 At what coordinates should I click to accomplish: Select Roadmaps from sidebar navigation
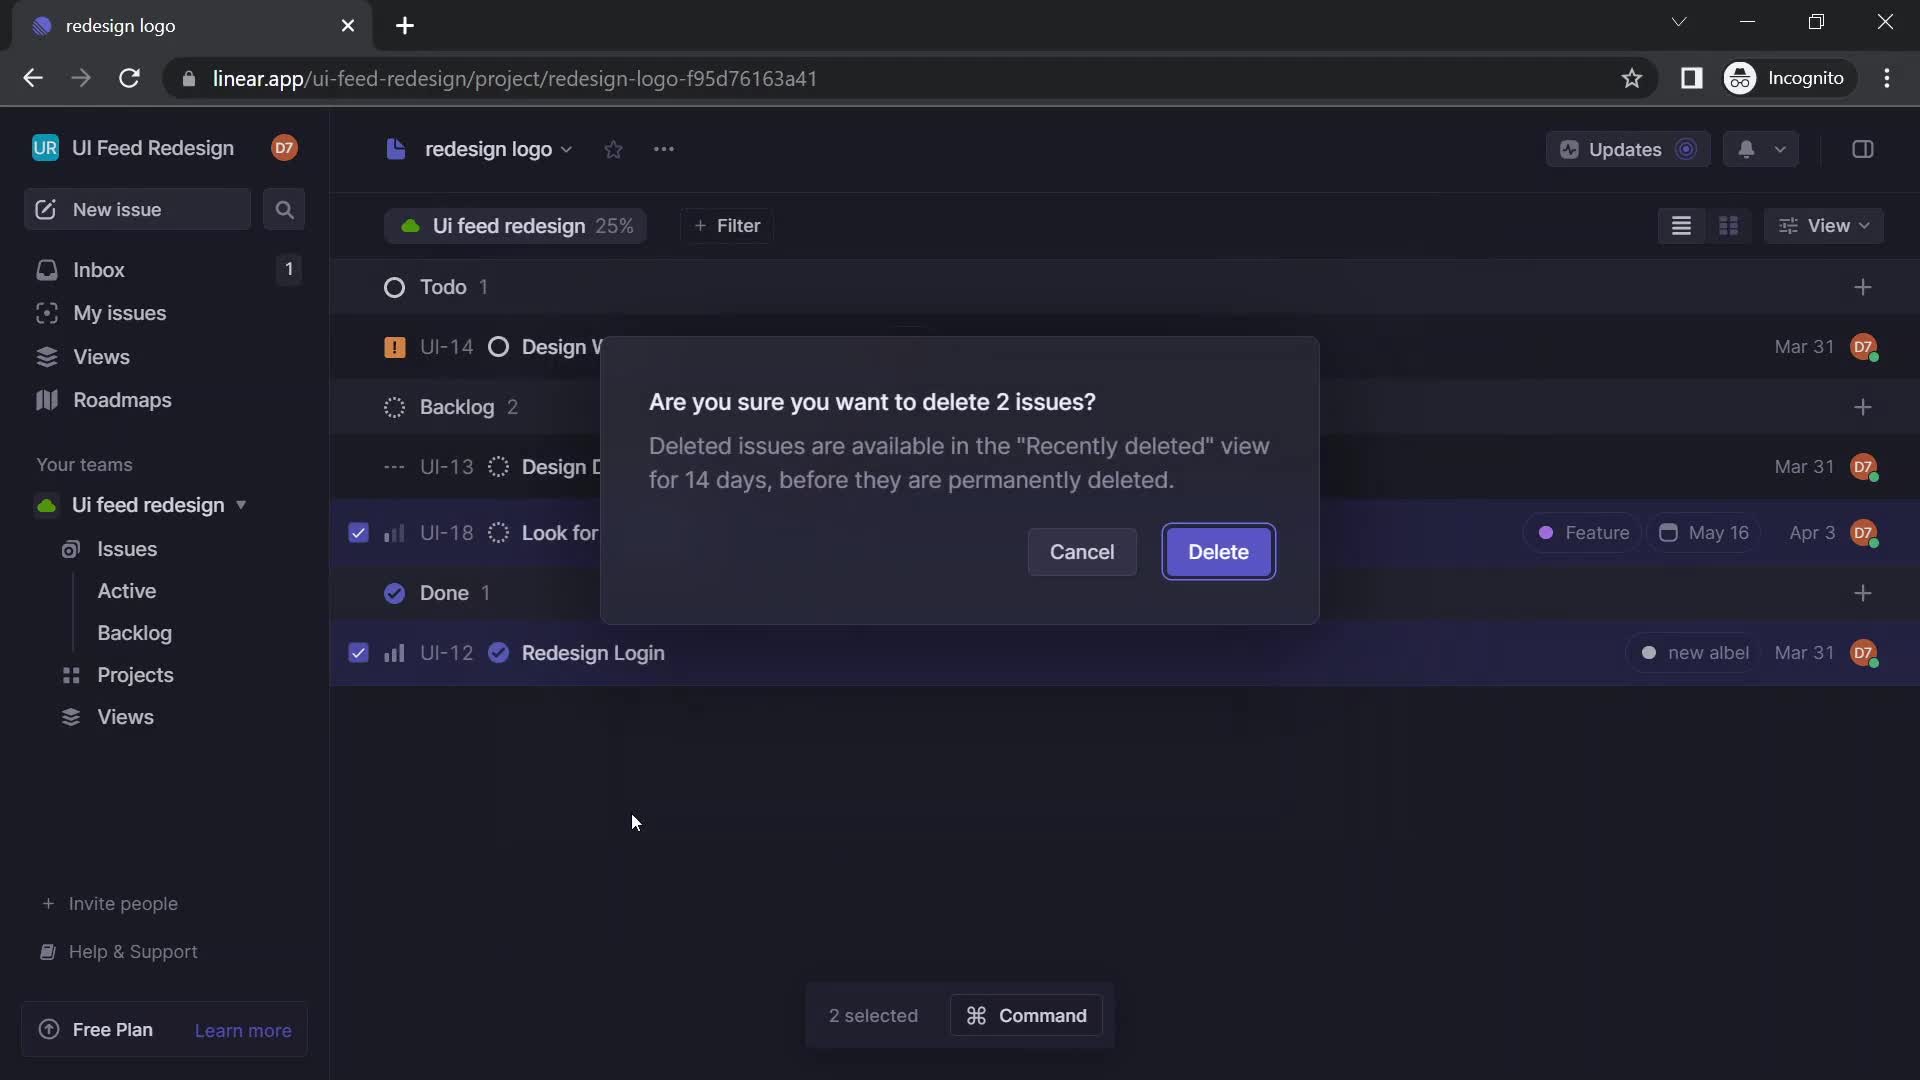121,402
